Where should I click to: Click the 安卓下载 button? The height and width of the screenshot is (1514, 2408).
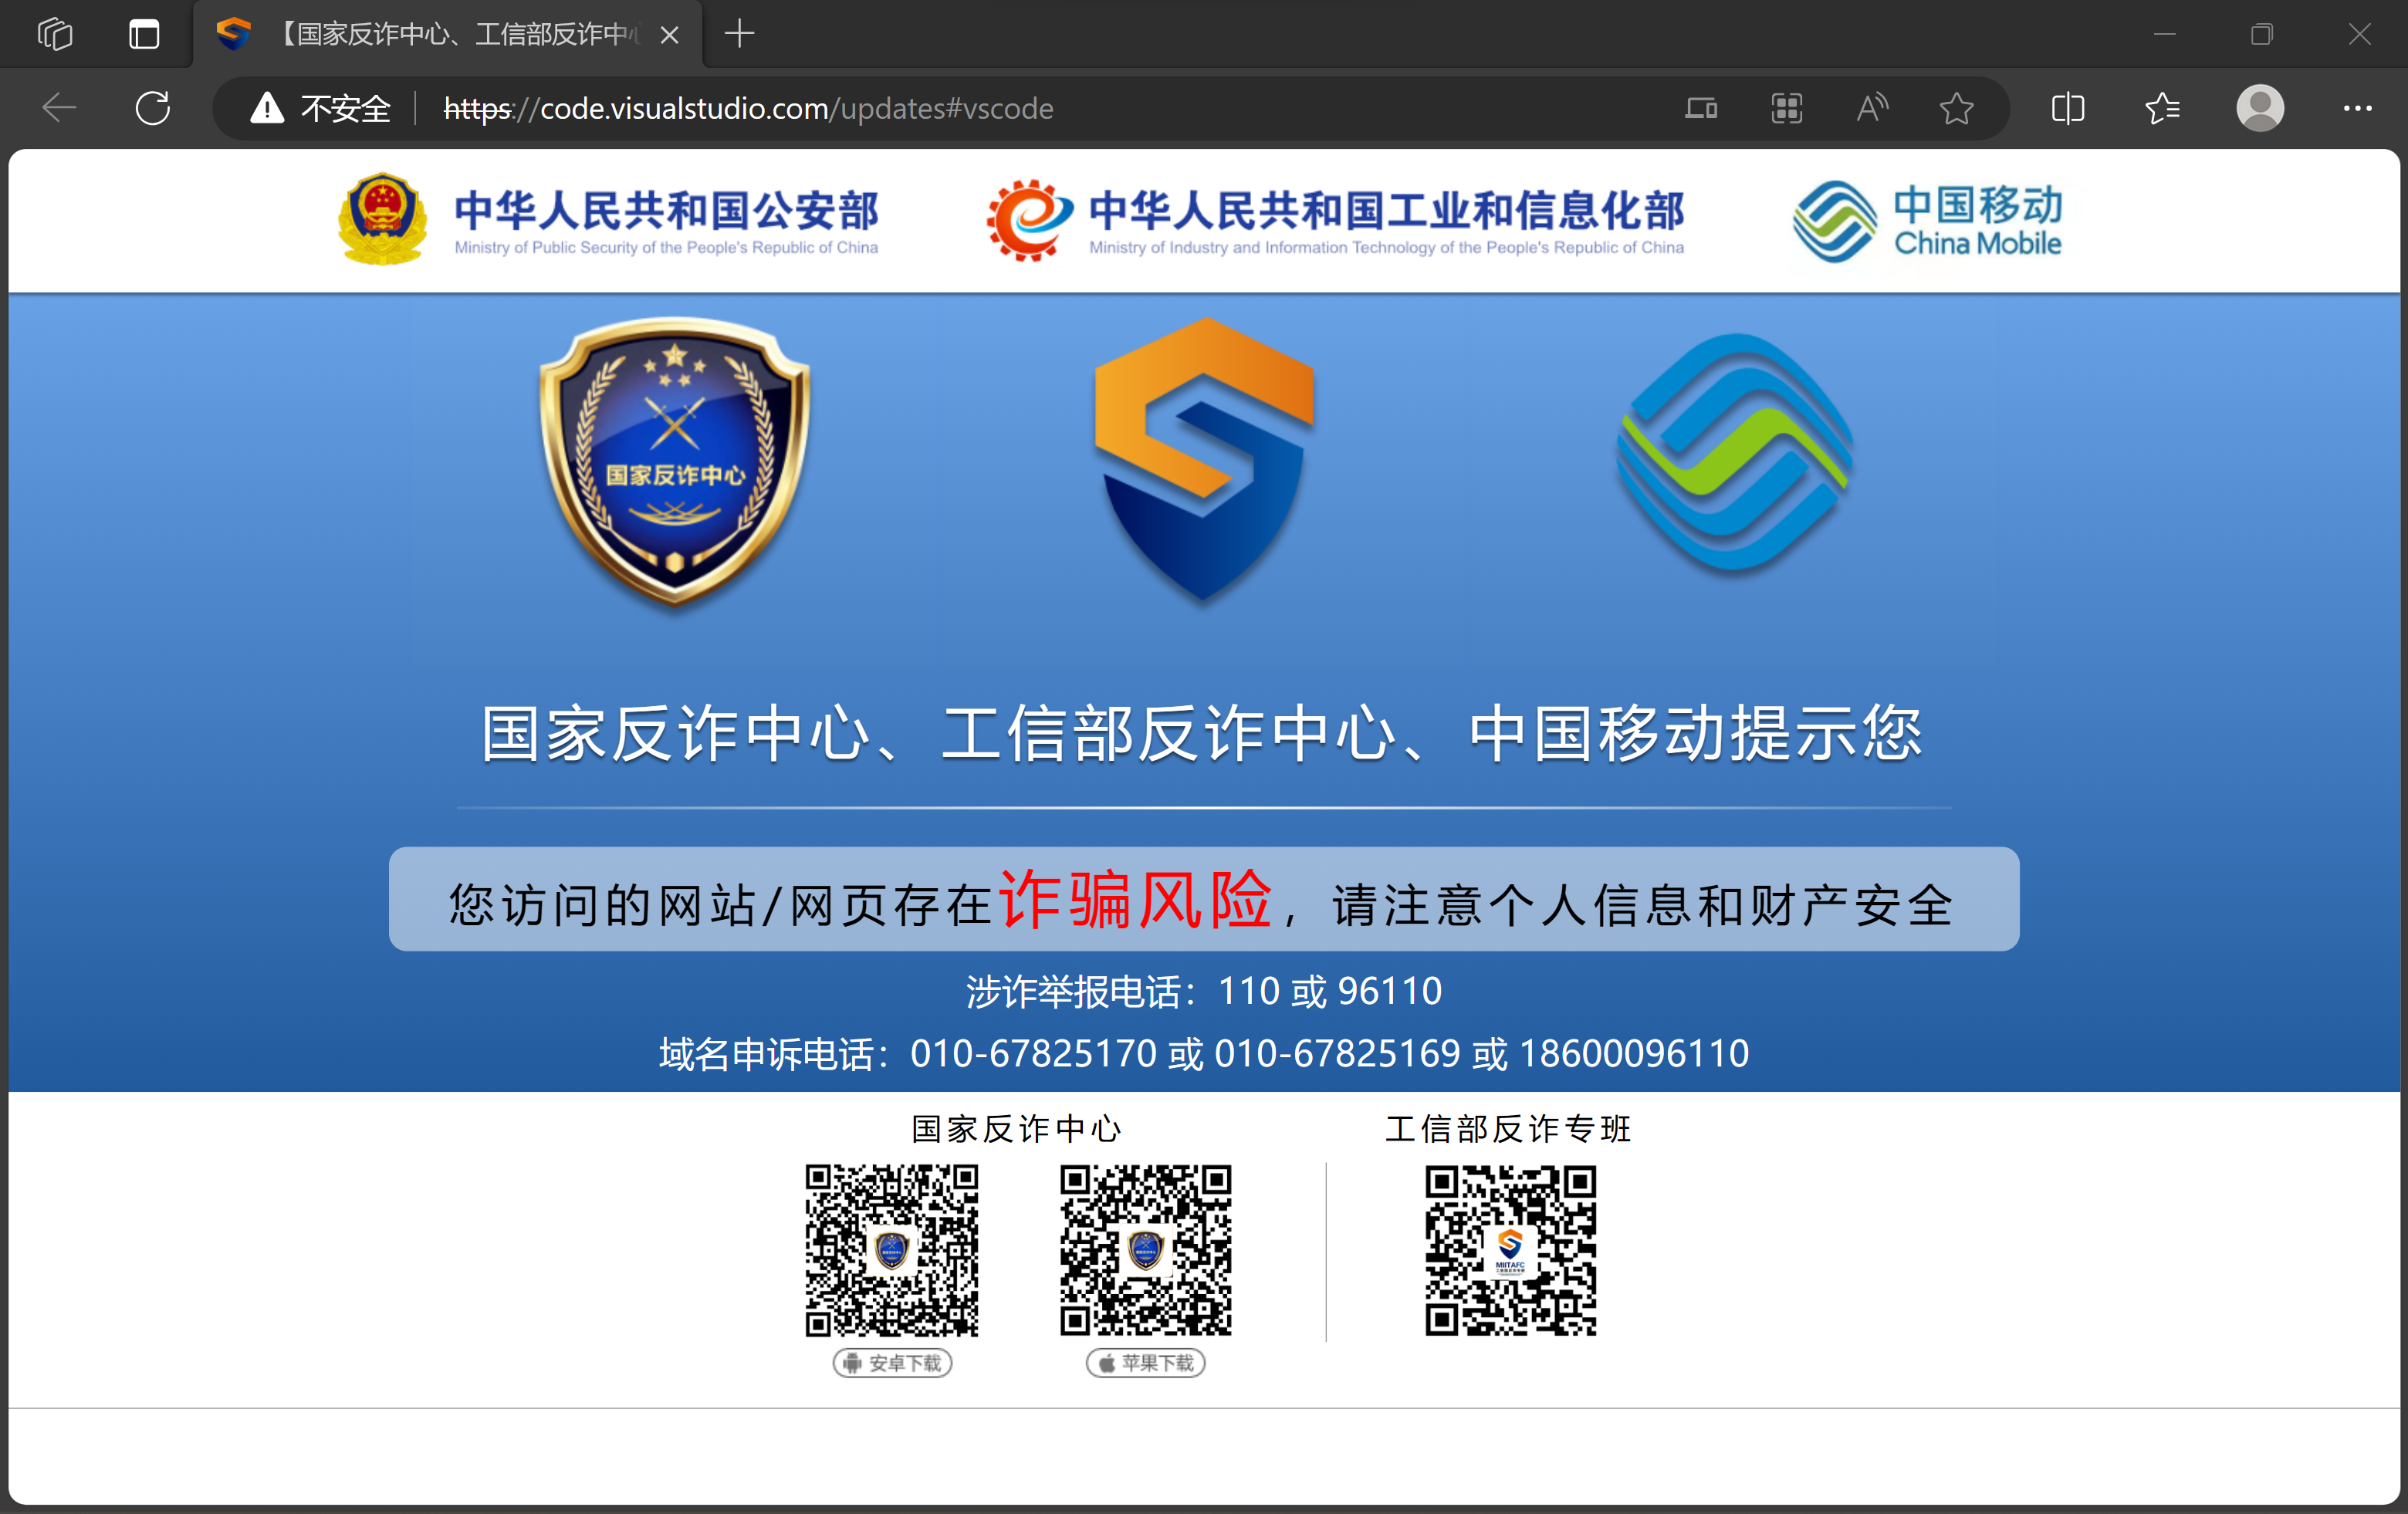892,1362
